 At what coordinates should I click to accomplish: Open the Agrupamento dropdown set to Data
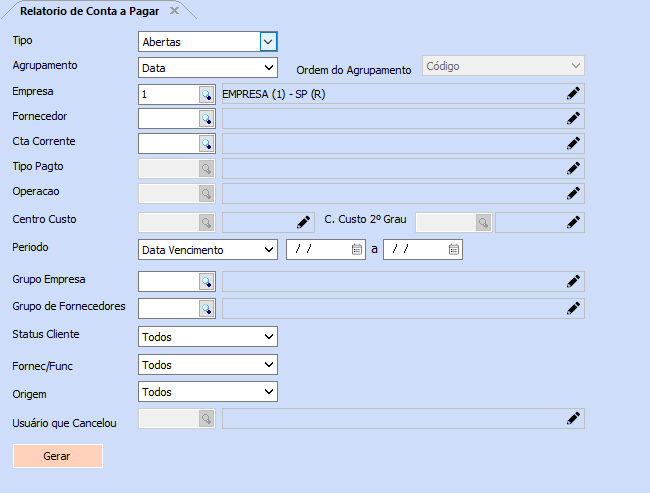point(267,67)
